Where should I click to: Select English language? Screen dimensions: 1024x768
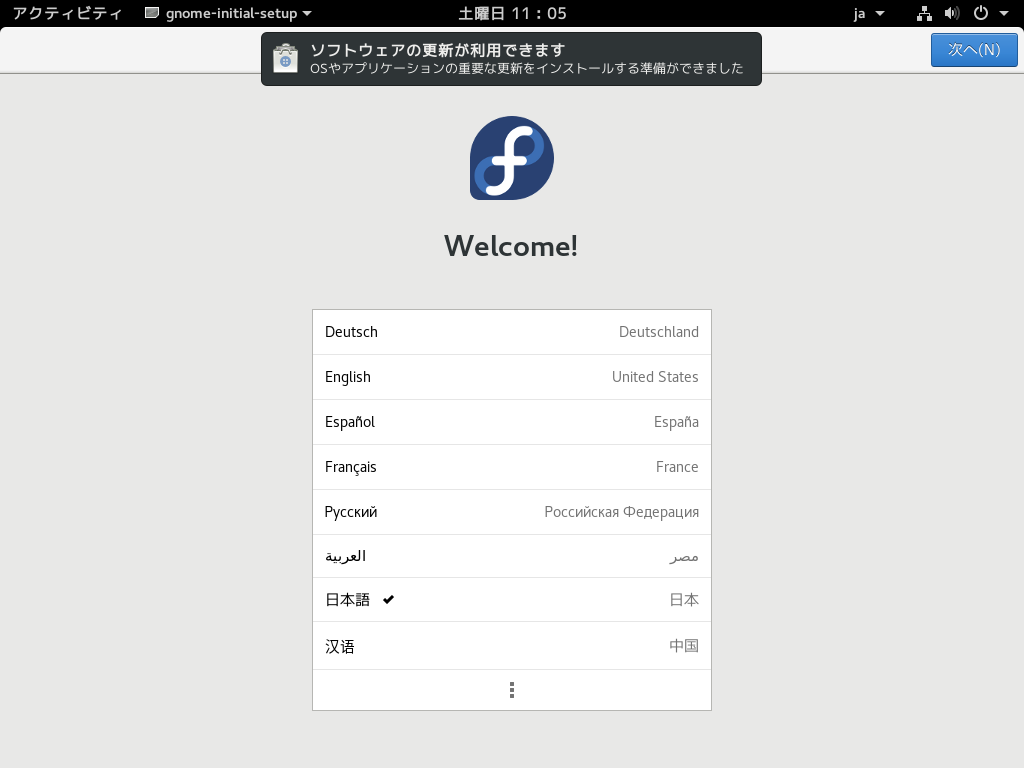[x=511, y=377]
